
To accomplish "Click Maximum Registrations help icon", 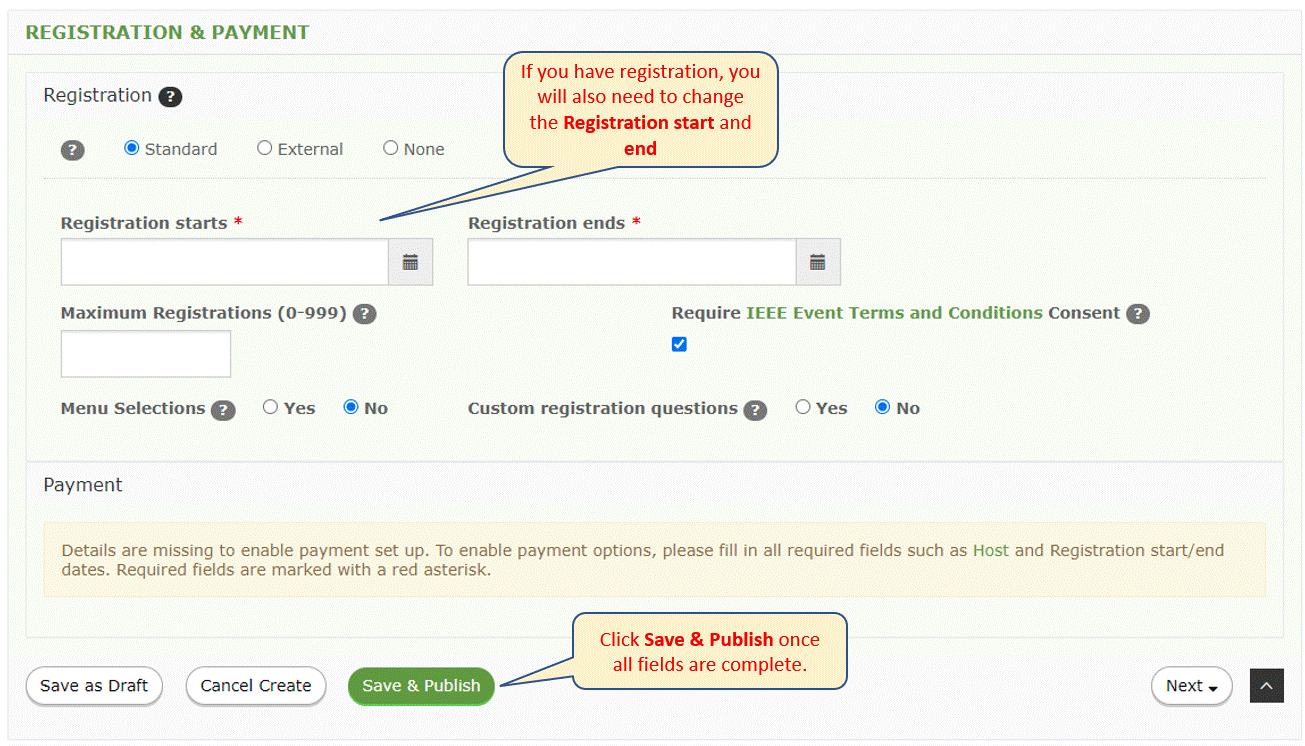I will tap(365, 314).
